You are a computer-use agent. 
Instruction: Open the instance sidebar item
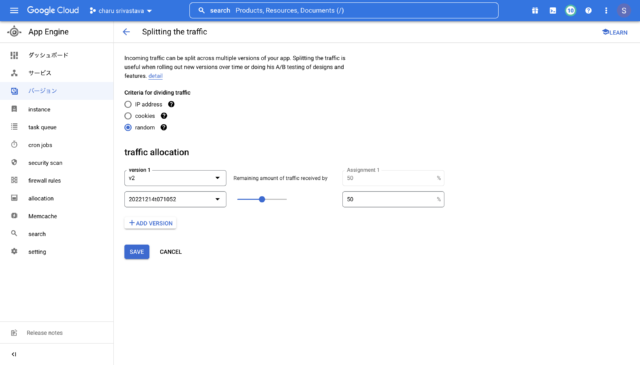(57, 109)
